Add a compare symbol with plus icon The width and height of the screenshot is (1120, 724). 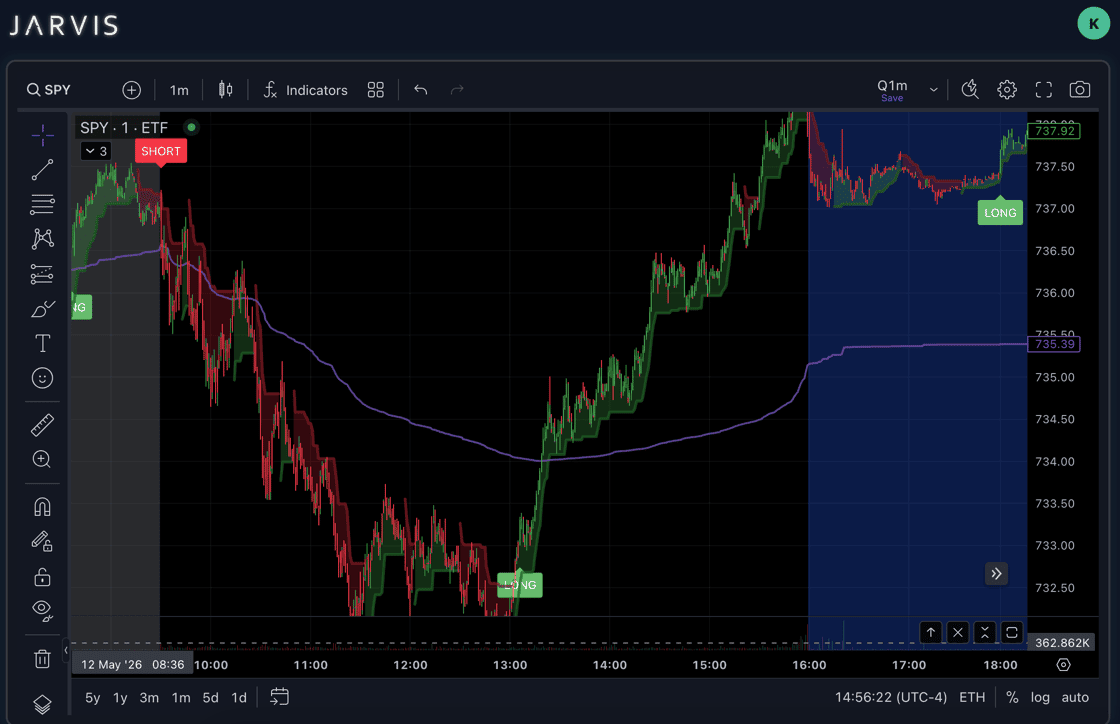(131, 90)
